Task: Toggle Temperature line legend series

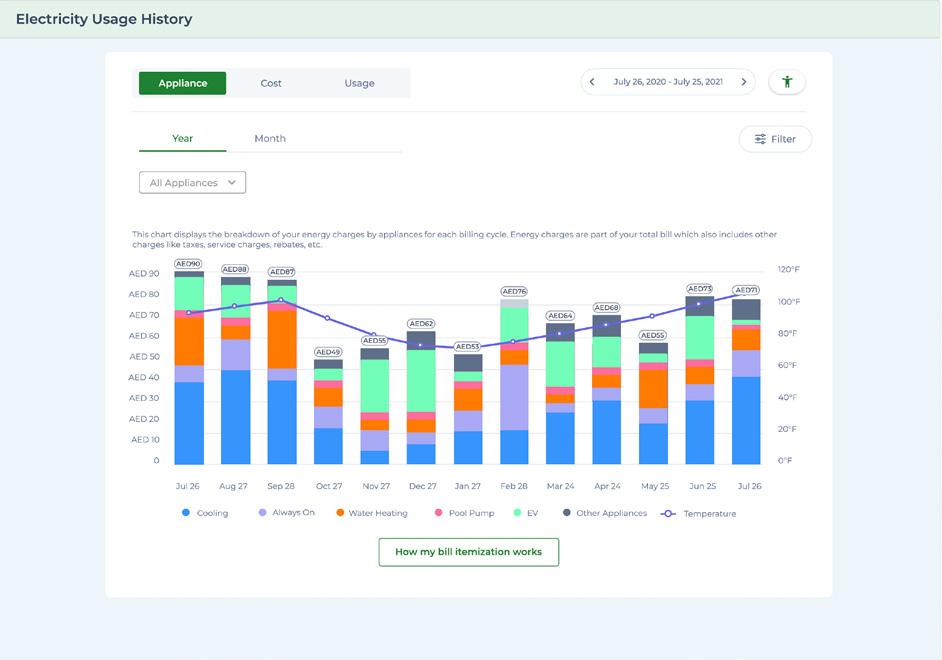Action: [698, 513]
